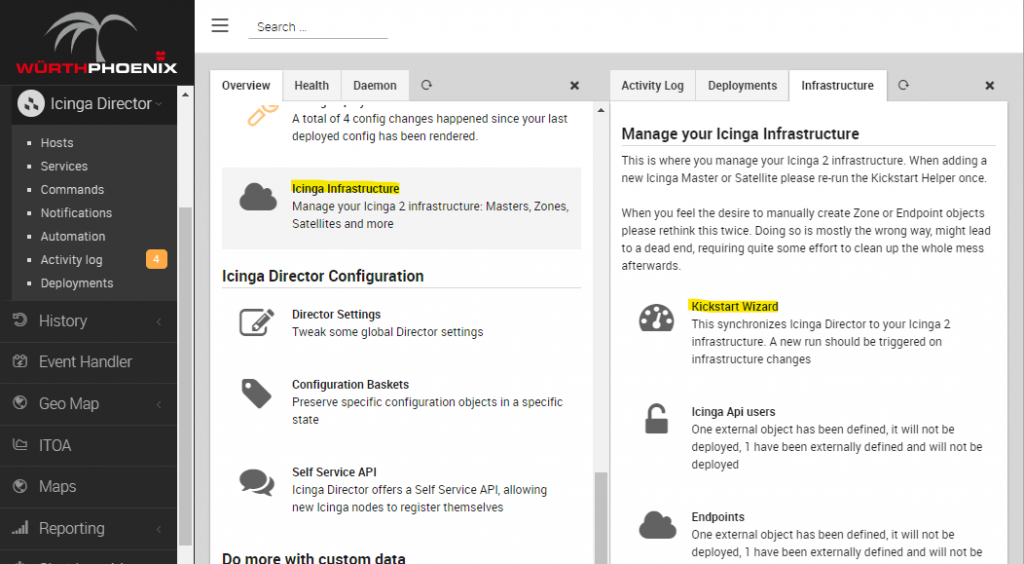The height and width of the screenshot is (564, 1024).
Task: Refresh the left Overview panel
Action: 426,86
